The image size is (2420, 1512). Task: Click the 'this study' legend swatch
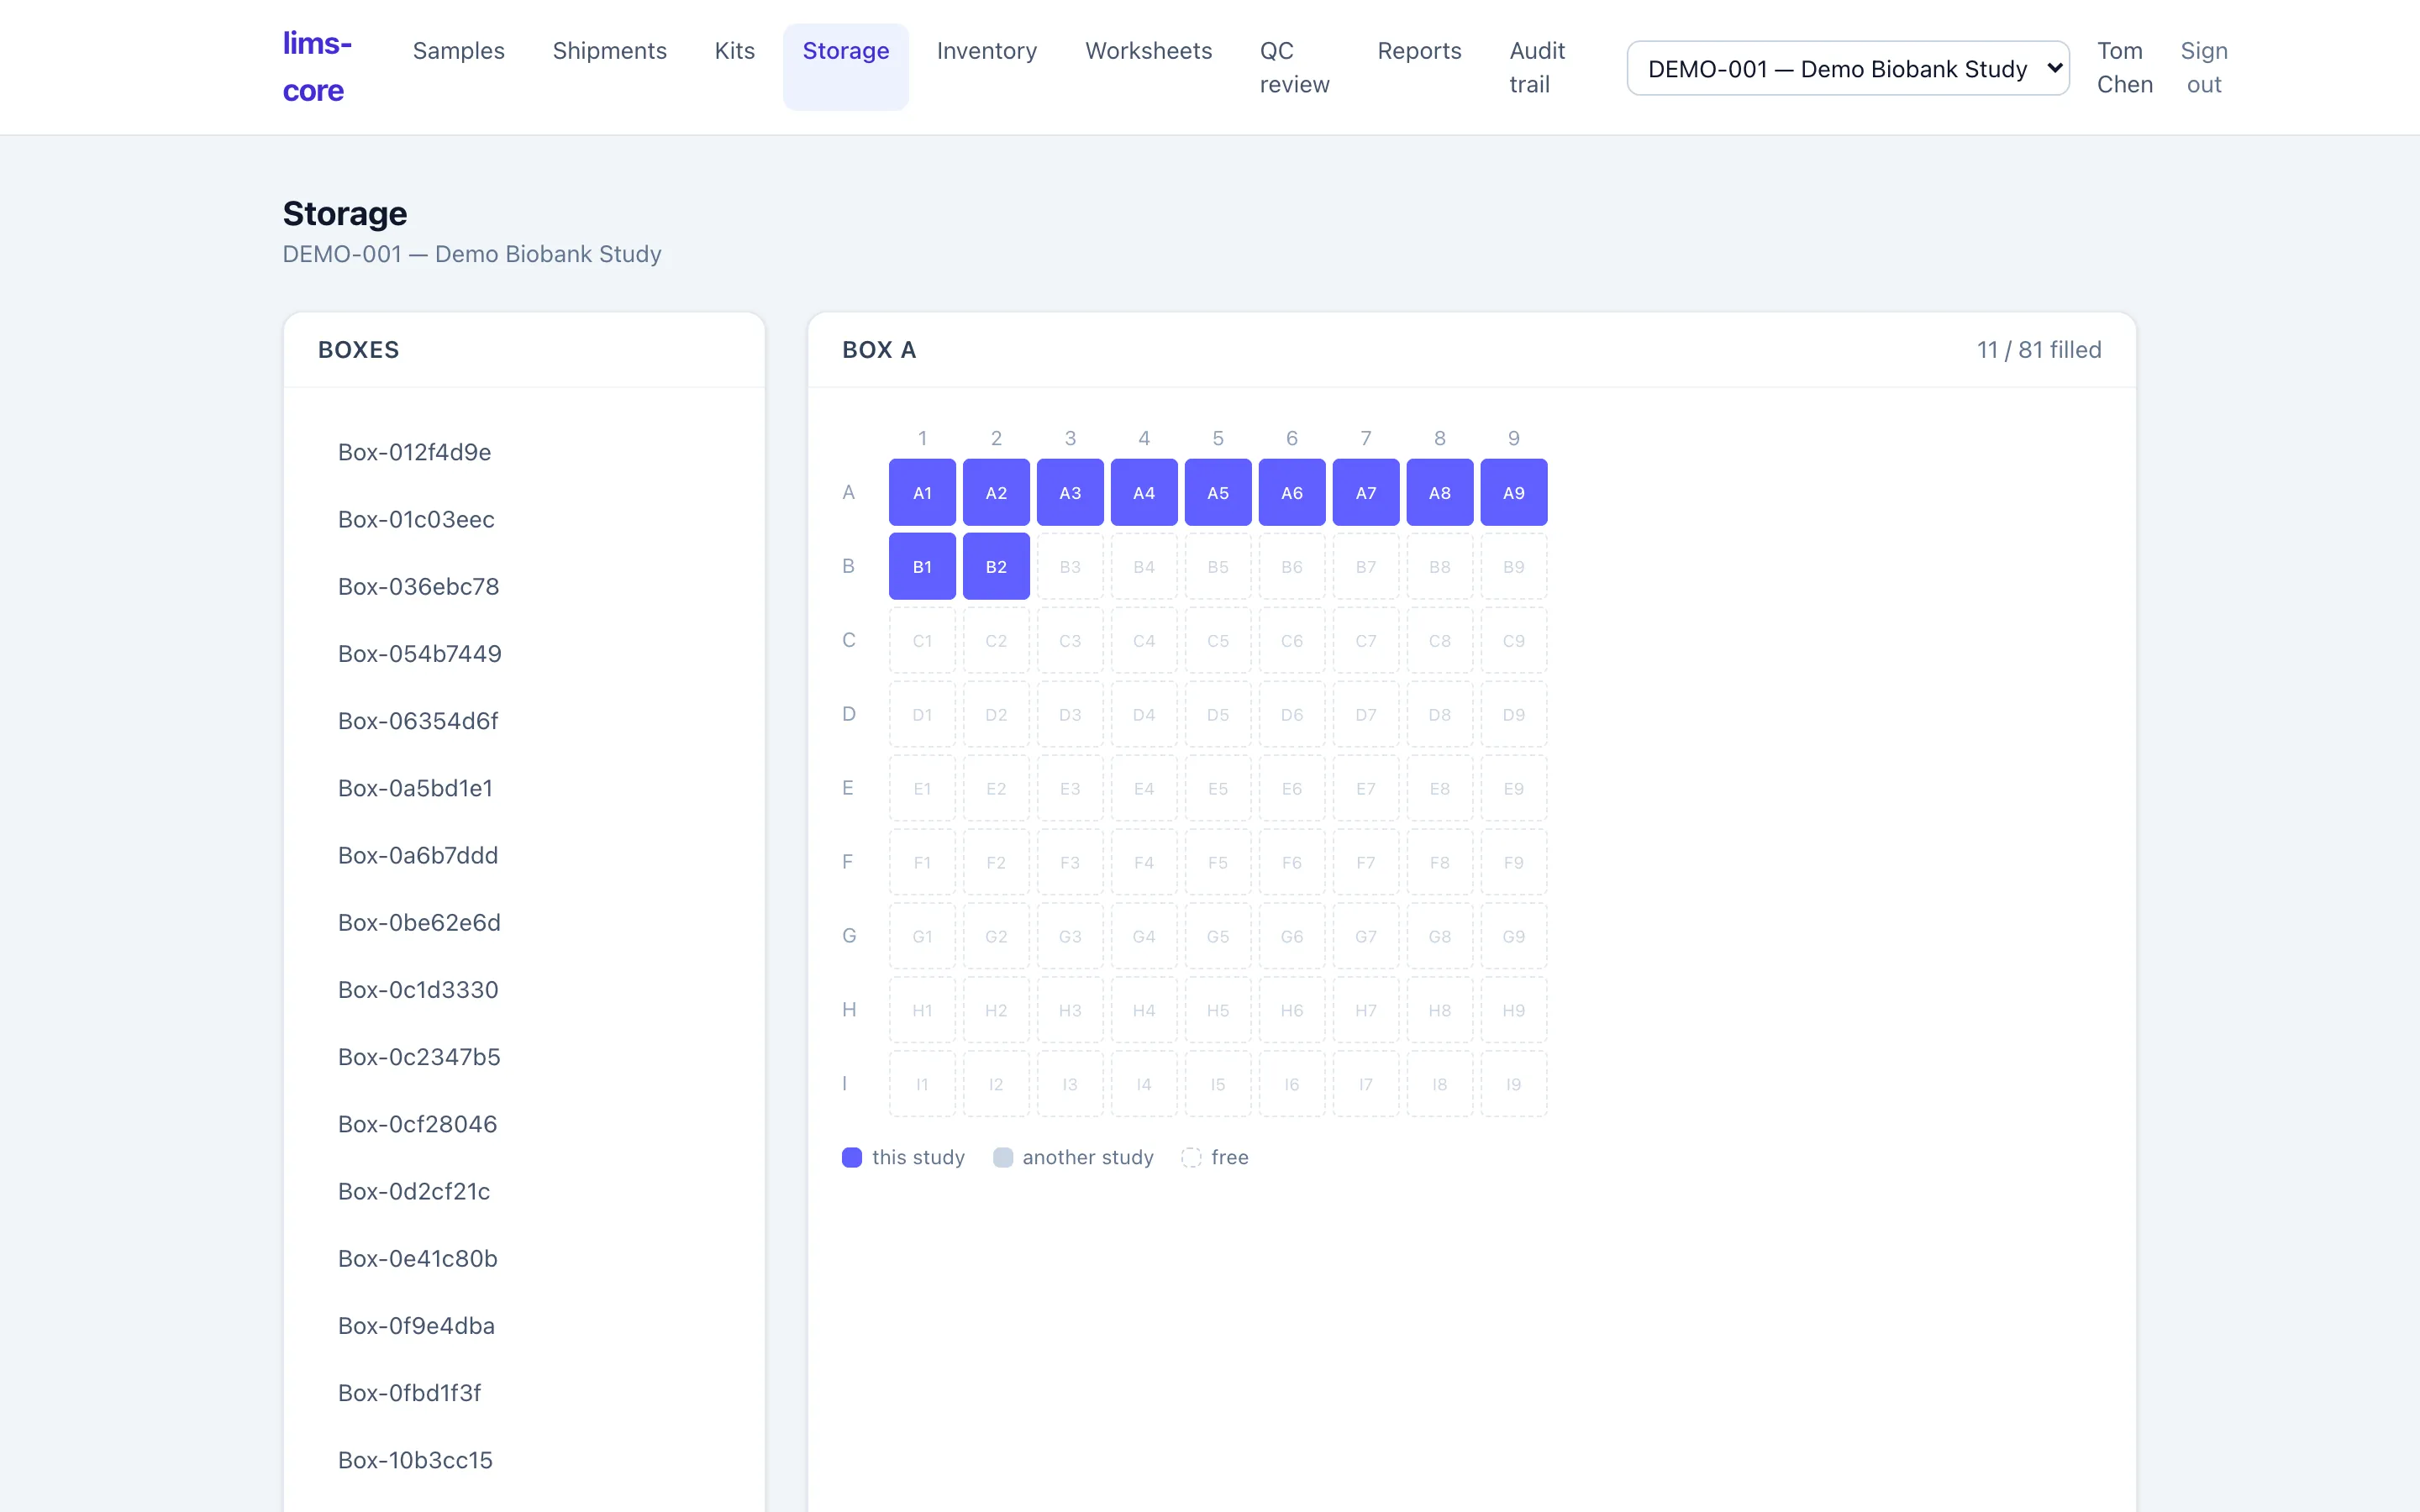point(852,1157)
